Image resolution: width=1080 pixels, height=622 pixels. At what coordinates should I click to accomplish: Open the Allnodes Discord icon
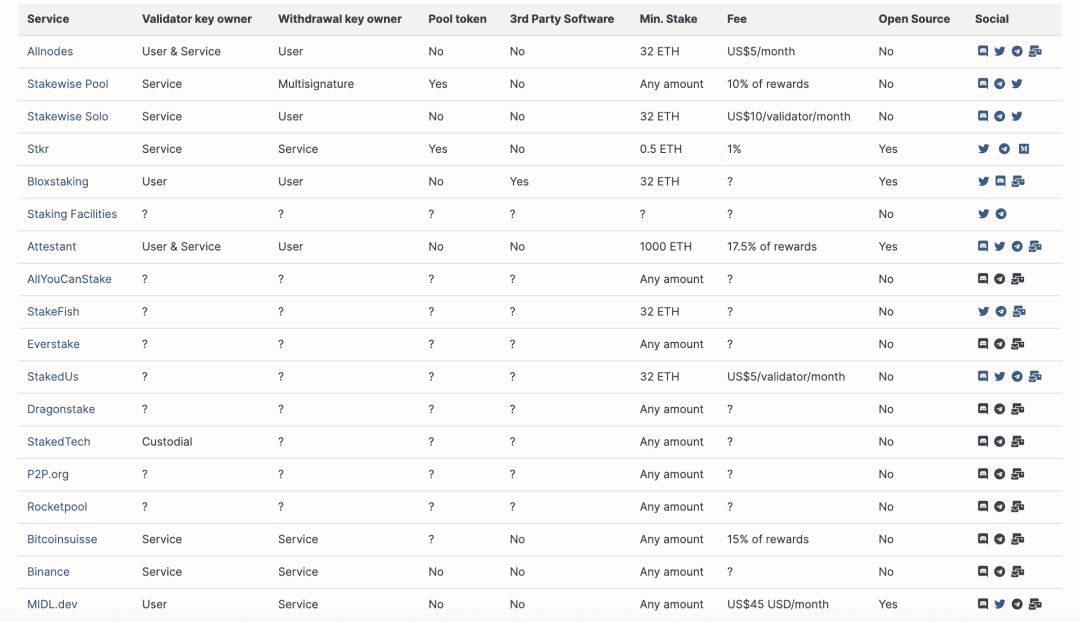point(983,51)
